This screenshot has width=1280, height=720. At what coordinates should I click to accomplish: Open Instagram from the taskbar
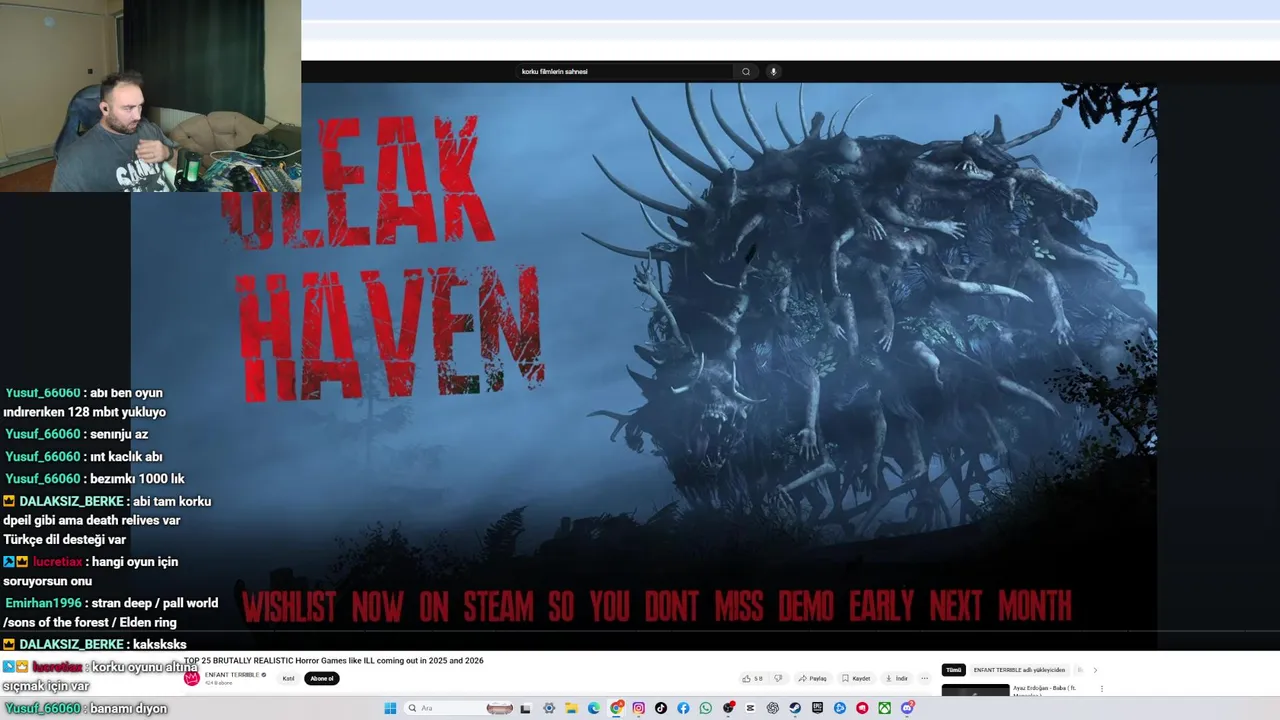(639, 708)
